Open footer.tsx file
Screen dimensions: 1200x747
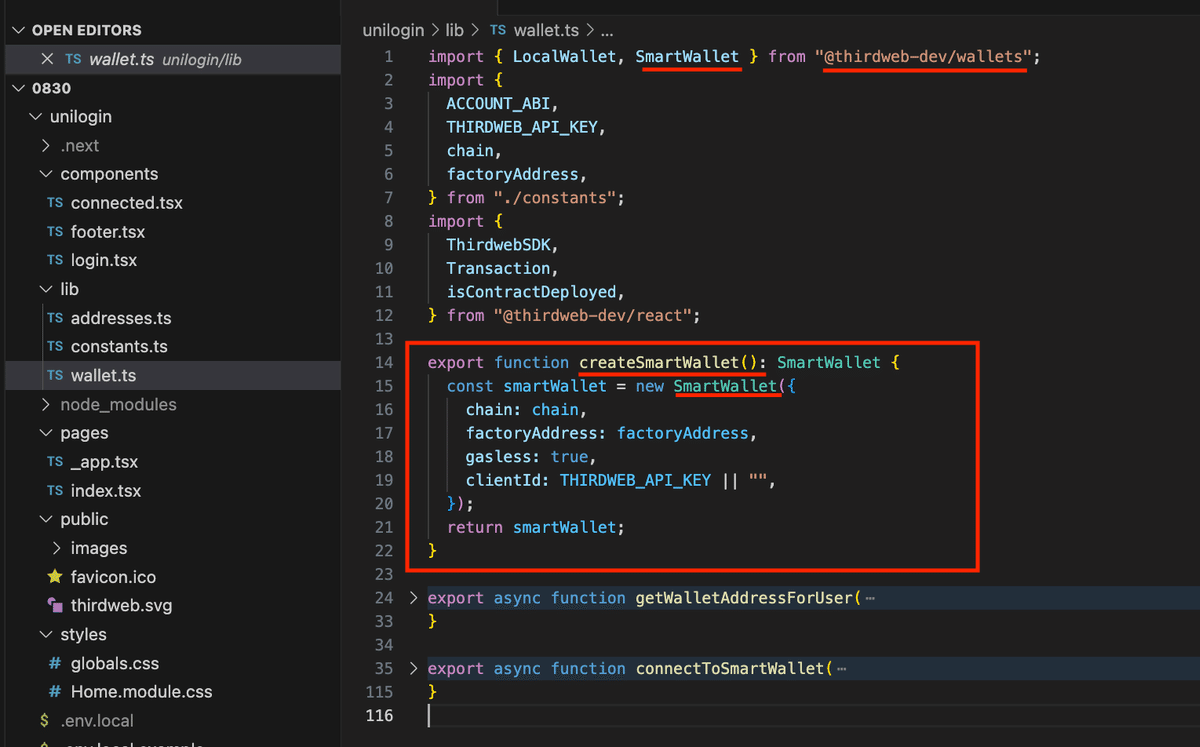tap(108, 231)
